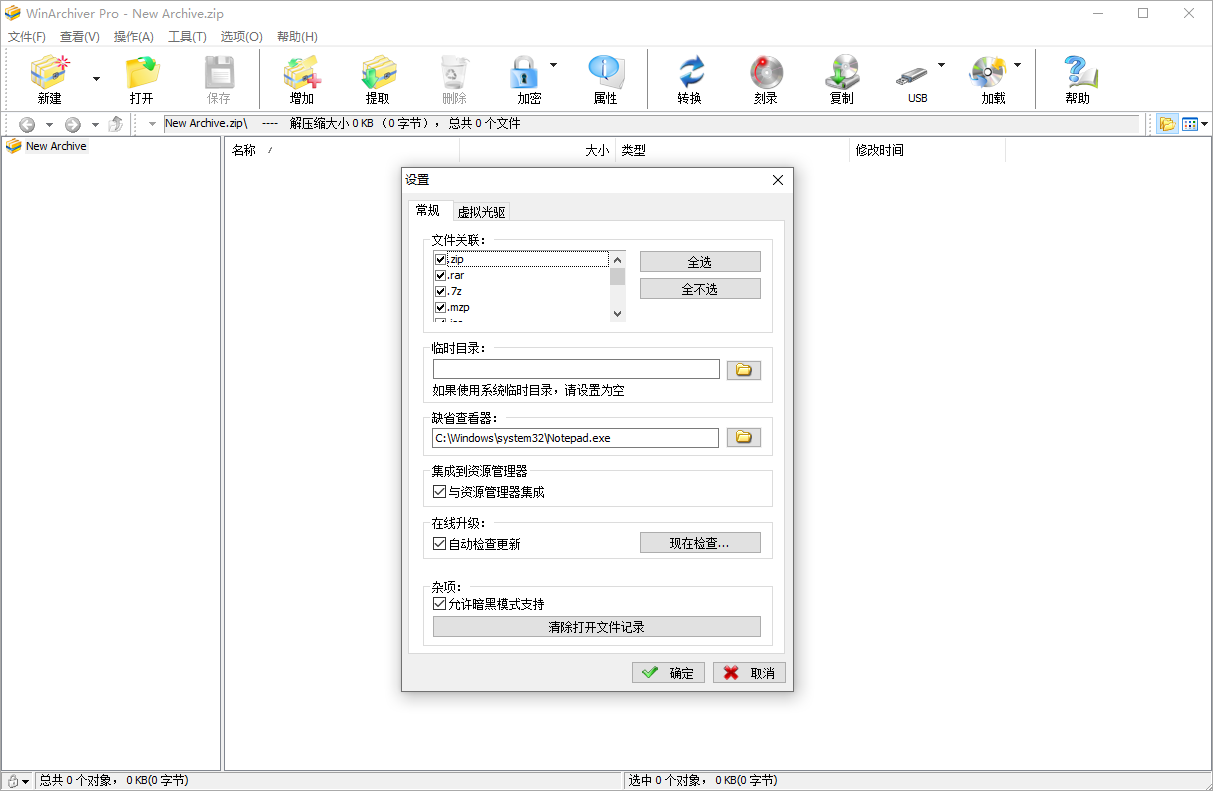Uncheck the .rar file association
The width and height of the screenshot is (1213, 791).
tap(439, 274)
